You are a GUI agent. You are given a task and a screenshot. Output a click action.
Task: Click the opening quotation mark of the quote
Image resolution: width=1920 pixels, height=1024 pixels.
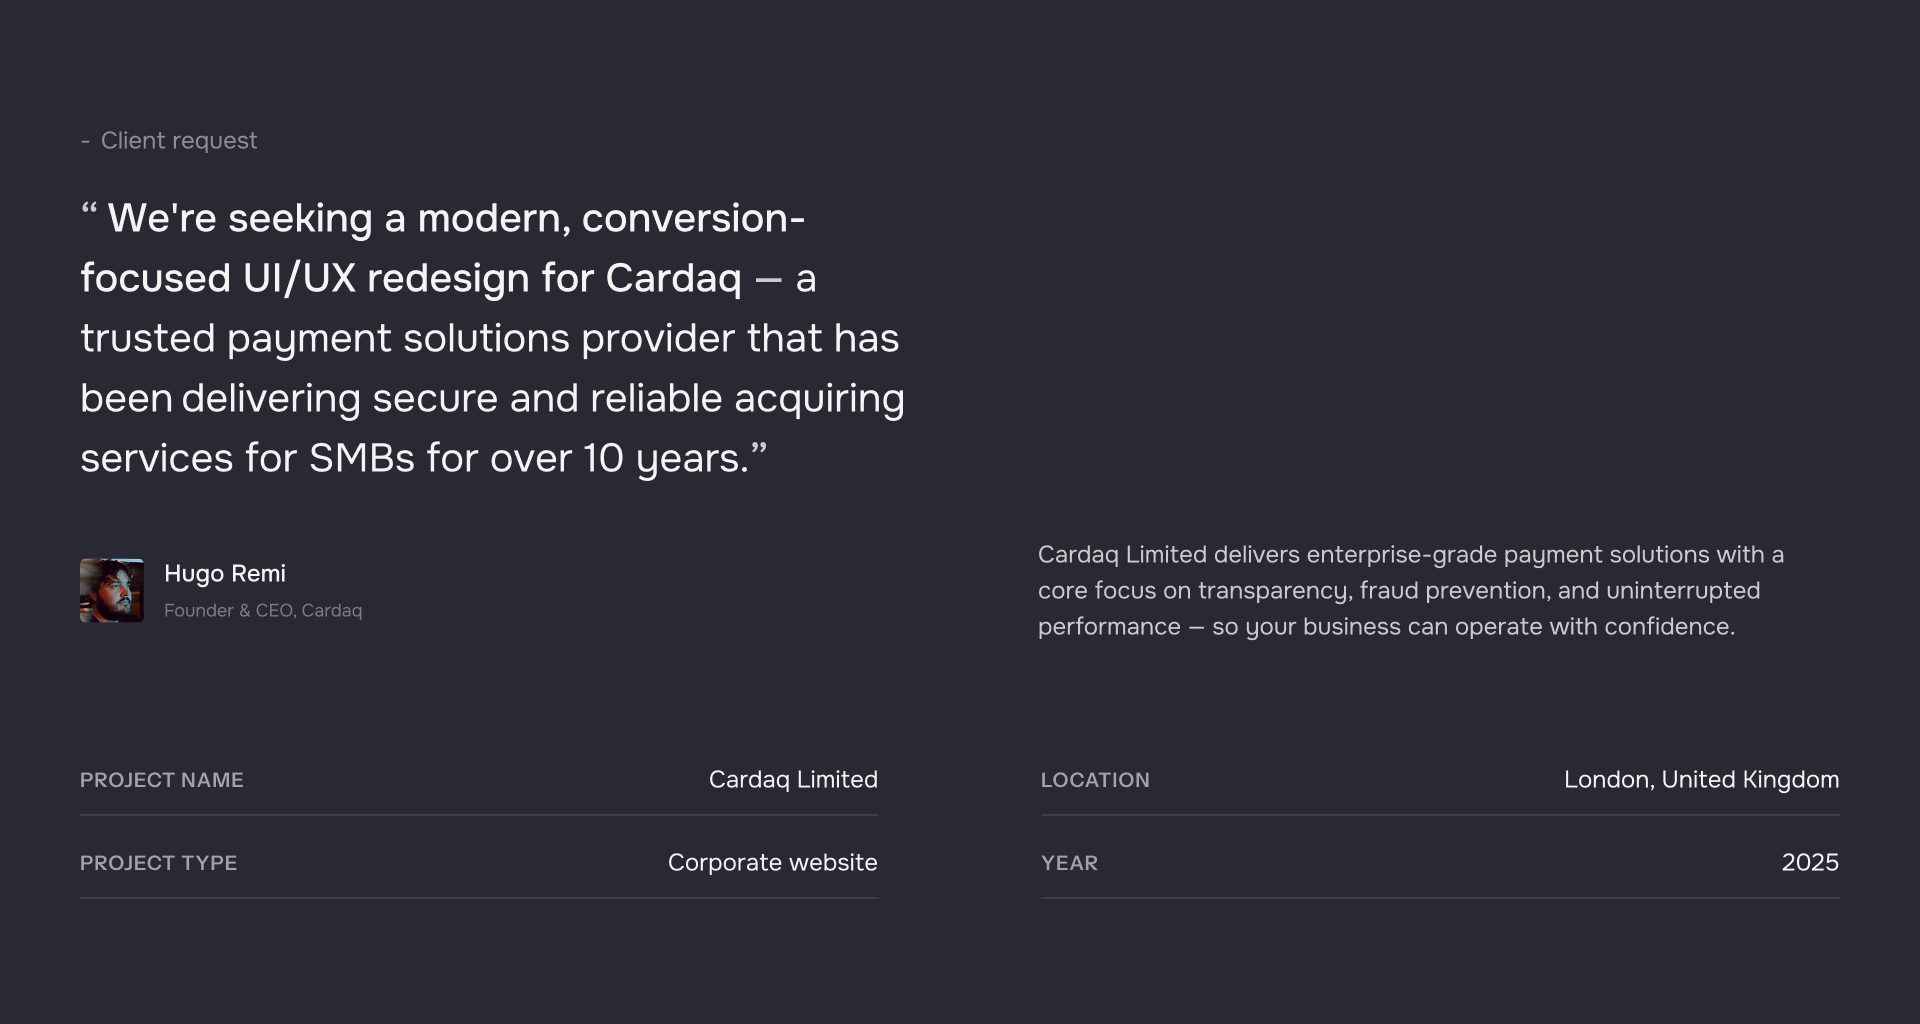[89, 212]
